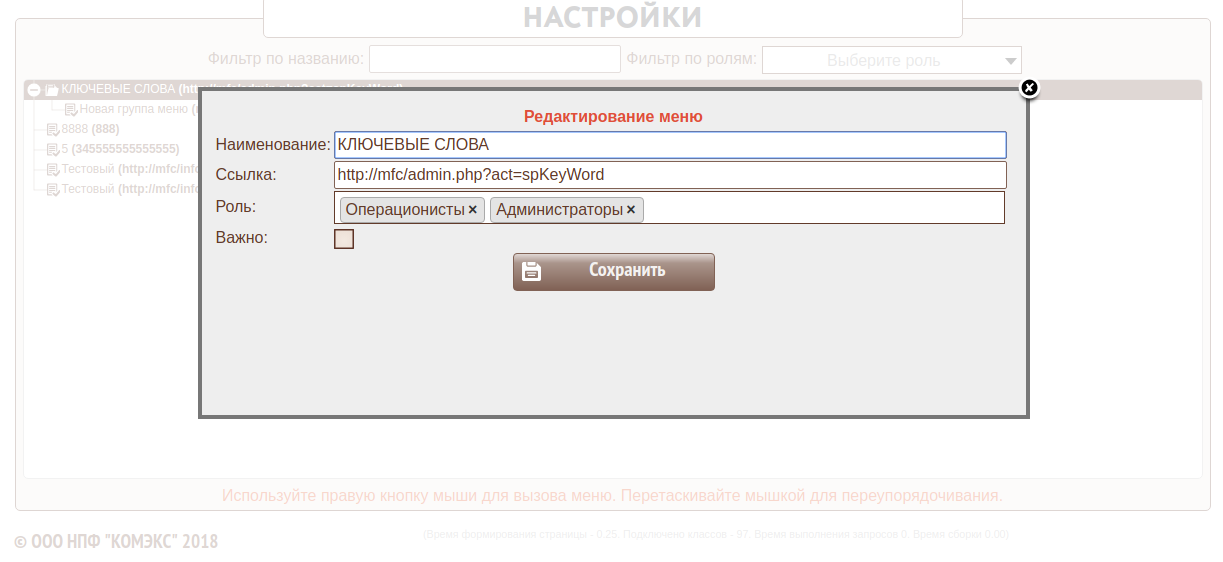
Task: Click the КЛЮЧЕВЫЕ СЛОВА folder icon
Action: [x=52, y=90]
